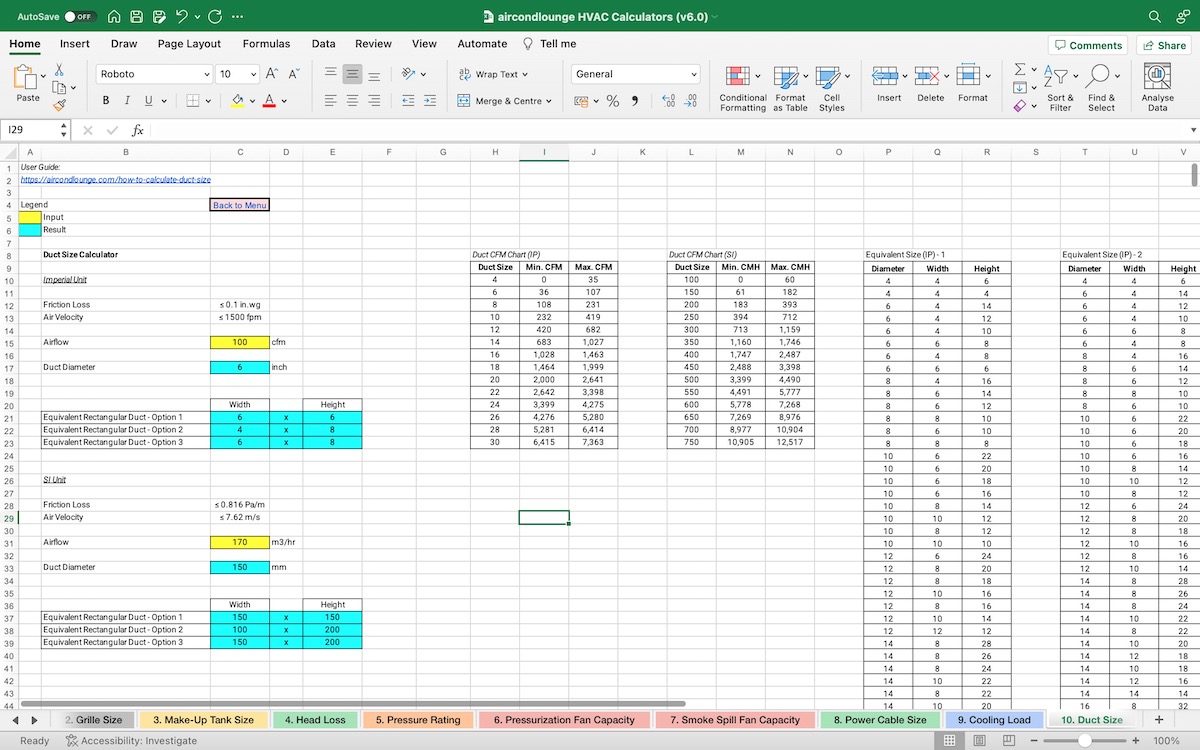Click the Back to Menu button
1200x750 pixels.
pyautogui.click(x=239, y=205)
